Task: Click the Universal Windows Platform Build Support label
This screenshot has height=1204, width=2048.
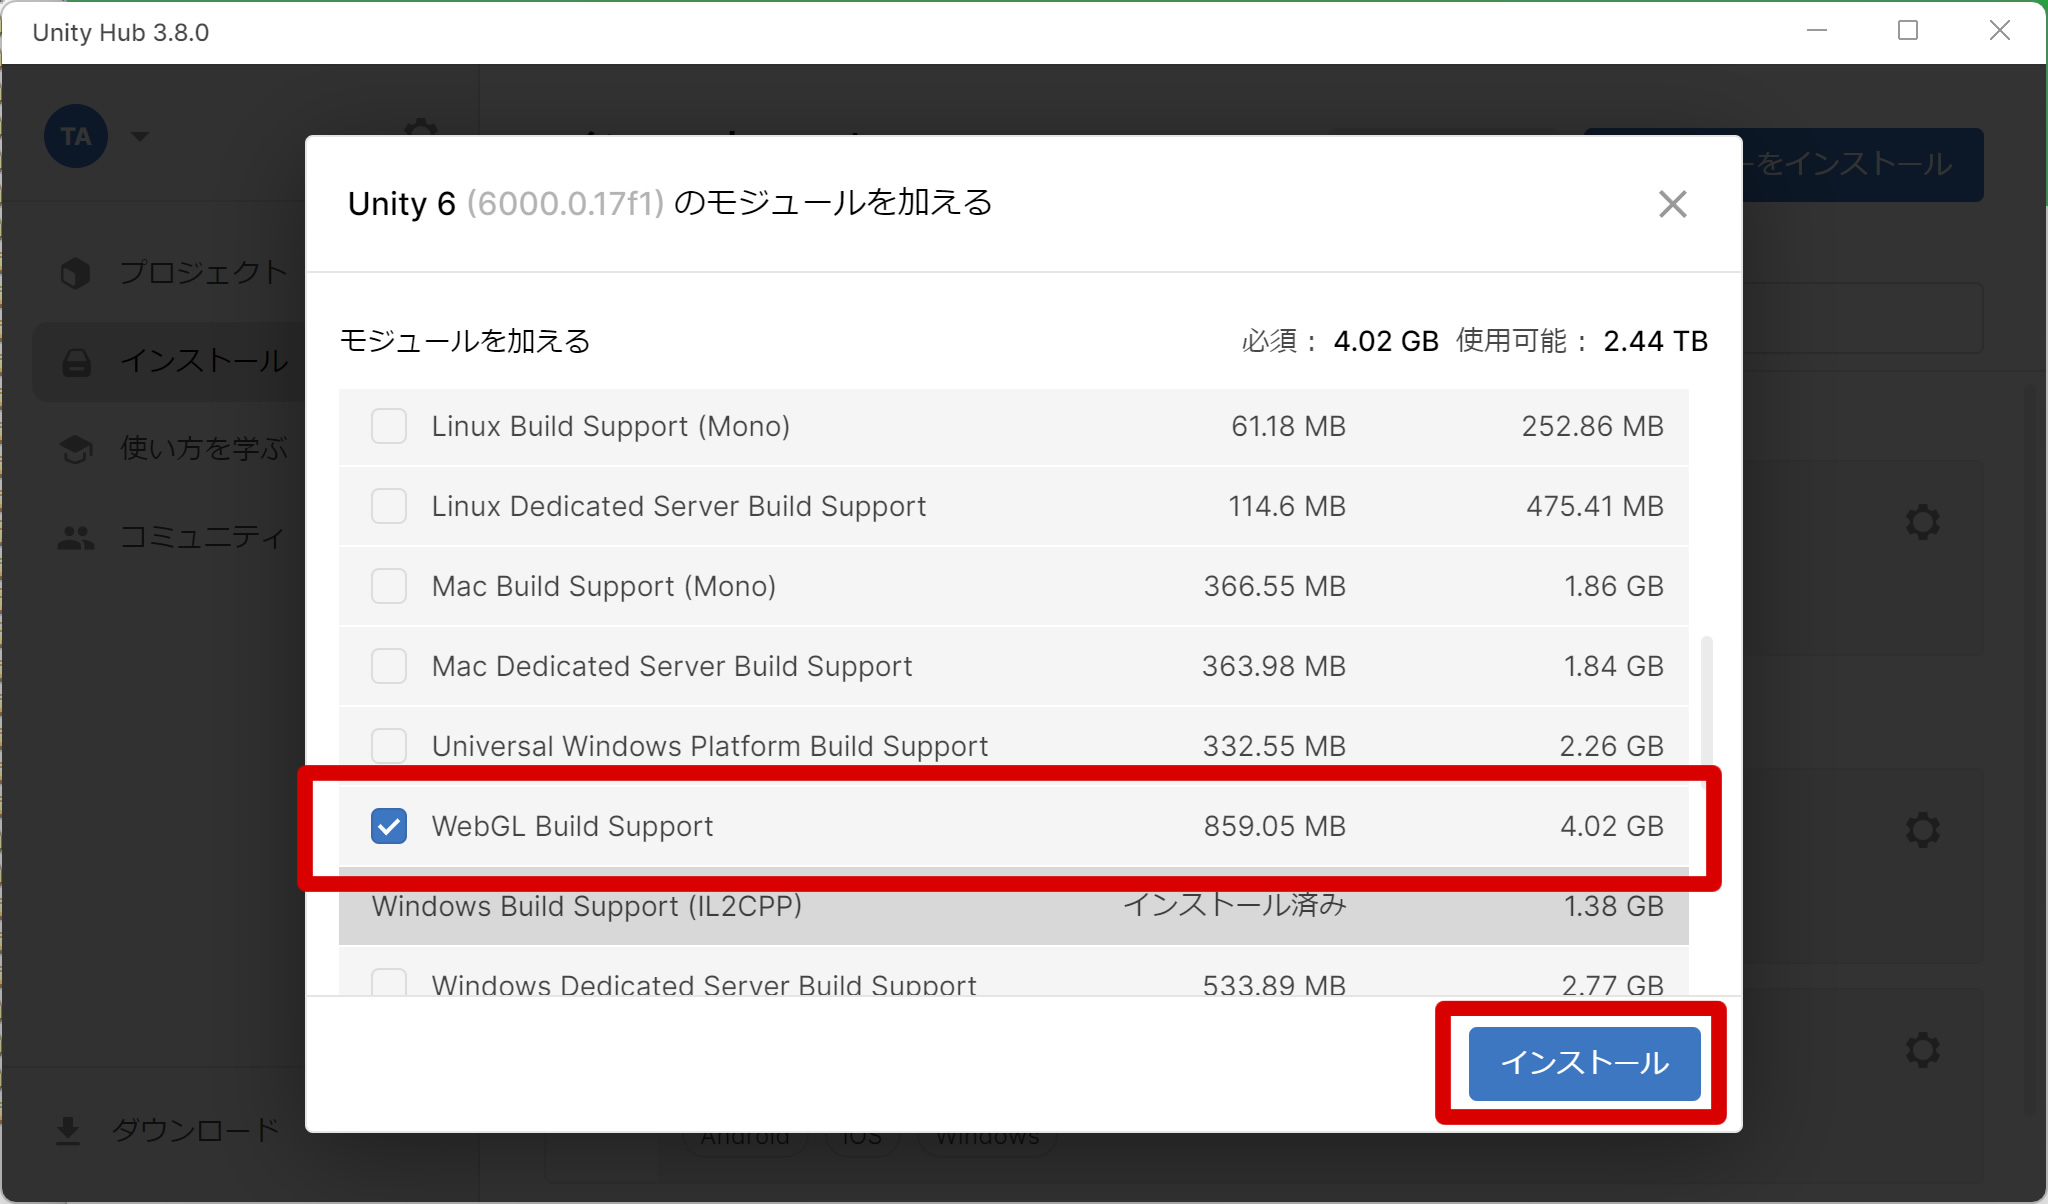Action: [x=710, y=746]
